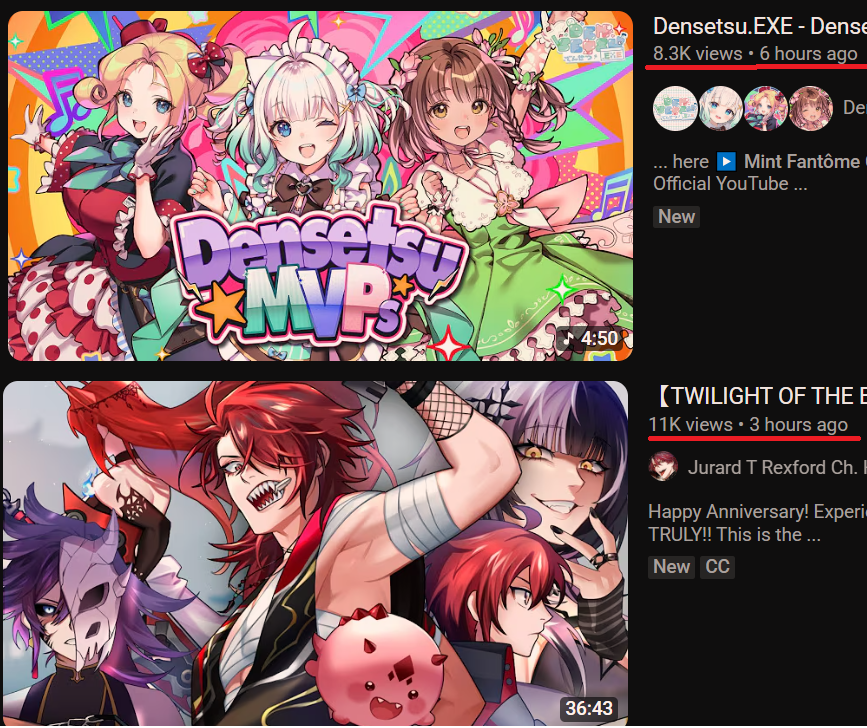Click the 36:43 duration badge
Viewport: 867px width, 728px height.
pyautogui.click(x=589, y=708)
